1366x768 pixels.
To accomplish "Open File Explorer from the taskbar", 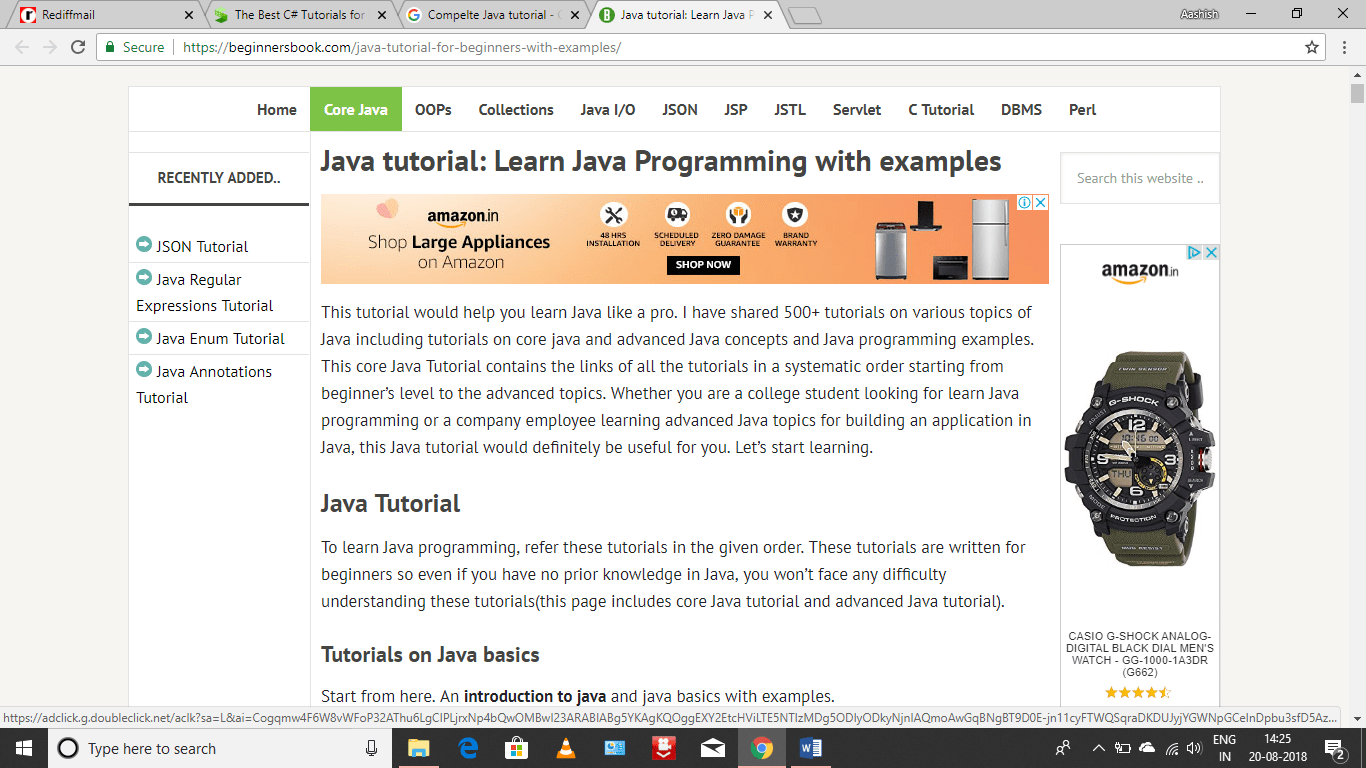I will tap(418, 748).
